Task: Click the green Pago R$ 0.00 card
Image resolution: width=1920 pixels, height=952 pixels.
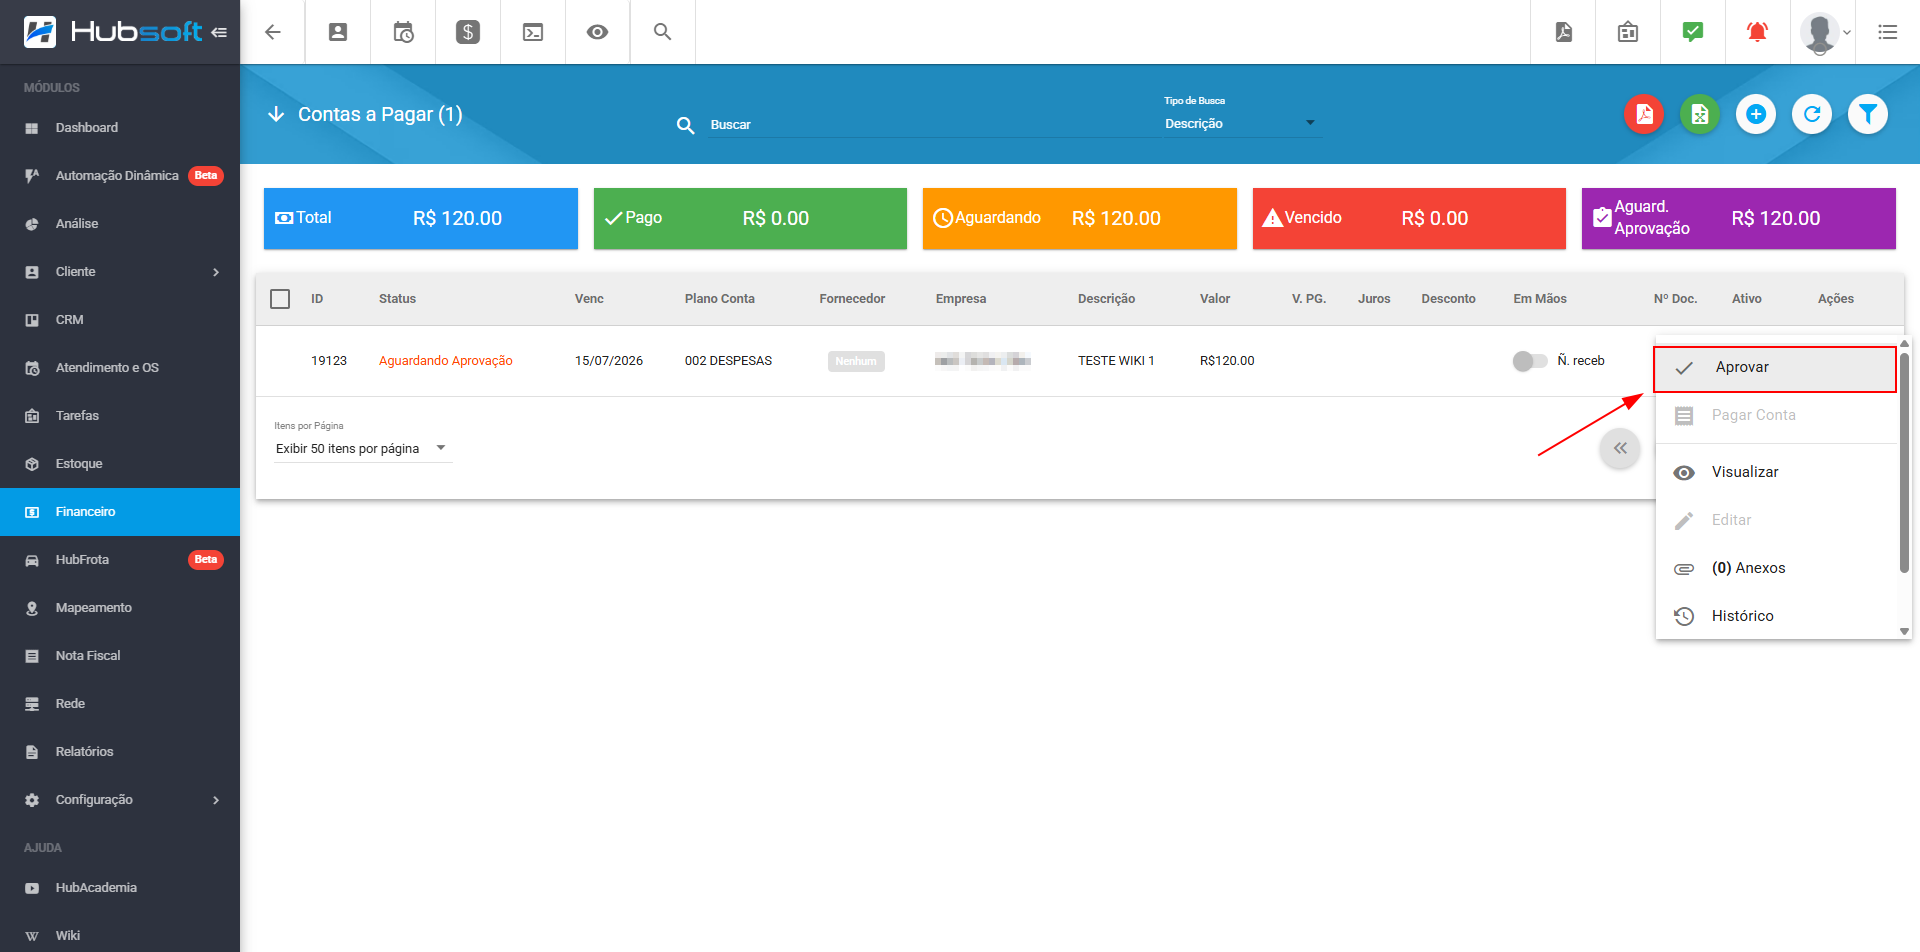Action: pos(750,218)
